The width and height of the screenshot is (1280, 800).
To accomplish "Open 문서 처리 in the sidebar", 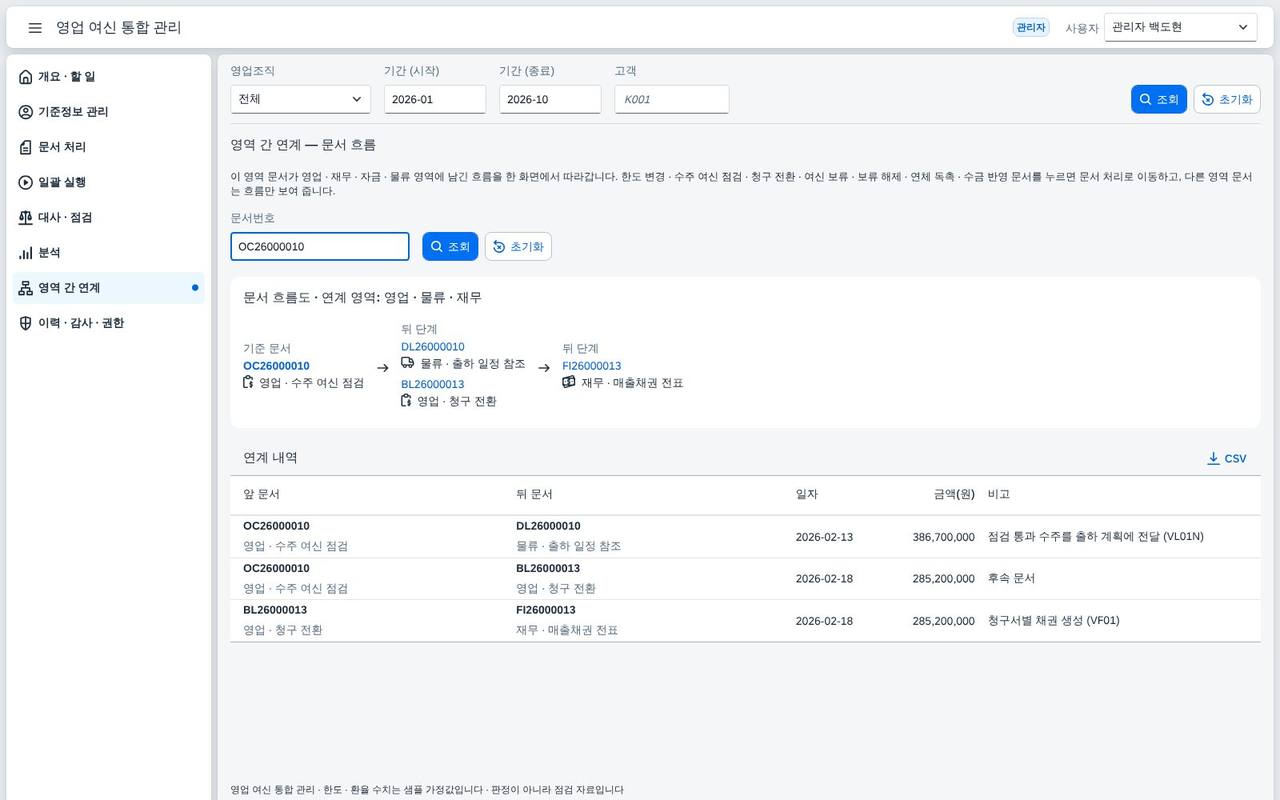I will 108,147.
